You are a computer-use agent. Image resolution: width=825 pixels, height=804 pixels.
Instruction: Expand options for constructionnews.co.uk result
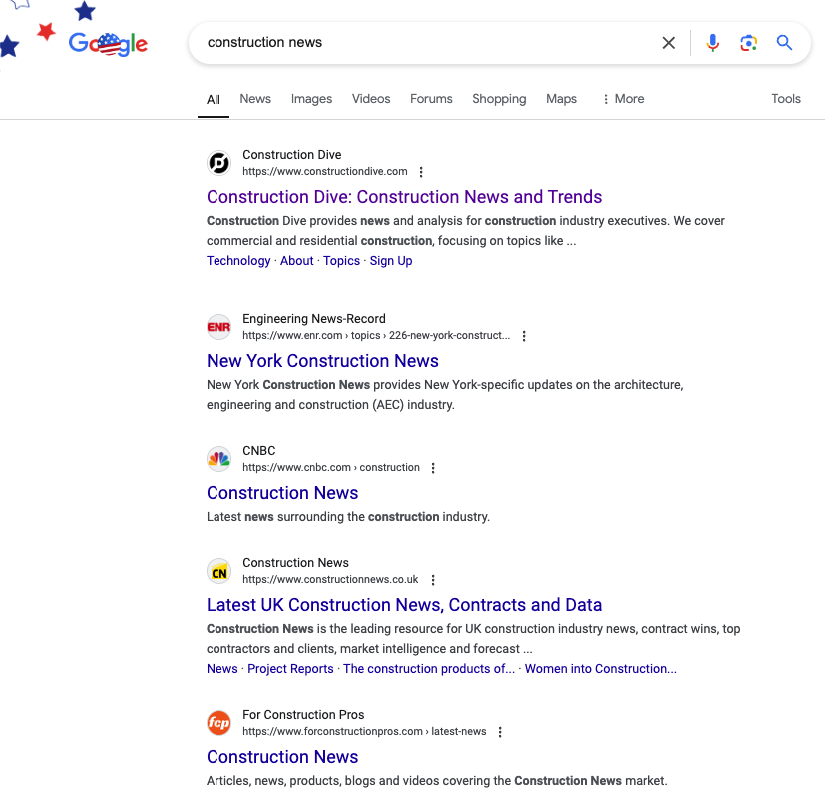(433, 580)
